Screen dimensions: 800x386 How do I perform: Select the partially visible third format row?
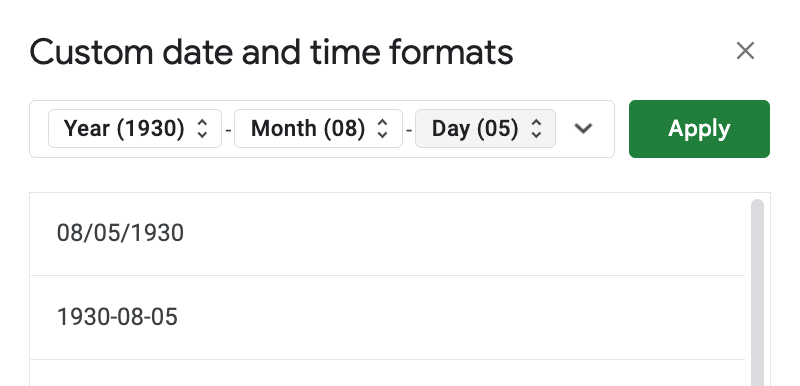click(387, 373)
